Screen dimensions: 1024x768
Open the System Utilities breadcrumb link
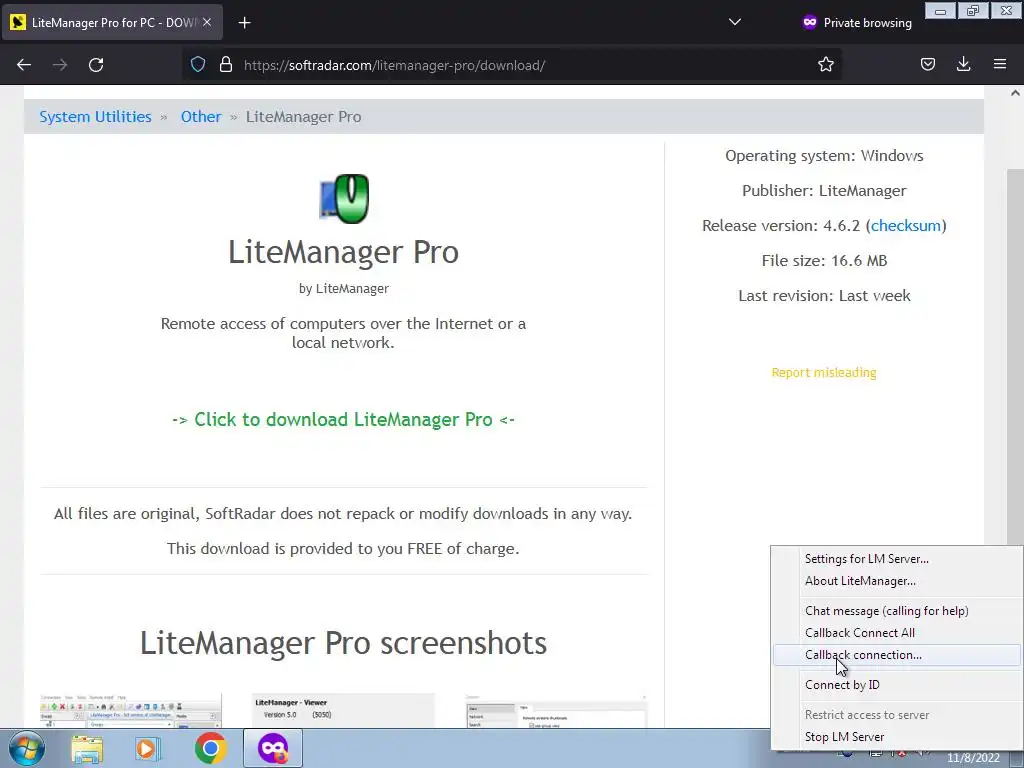tap(95, 117)
